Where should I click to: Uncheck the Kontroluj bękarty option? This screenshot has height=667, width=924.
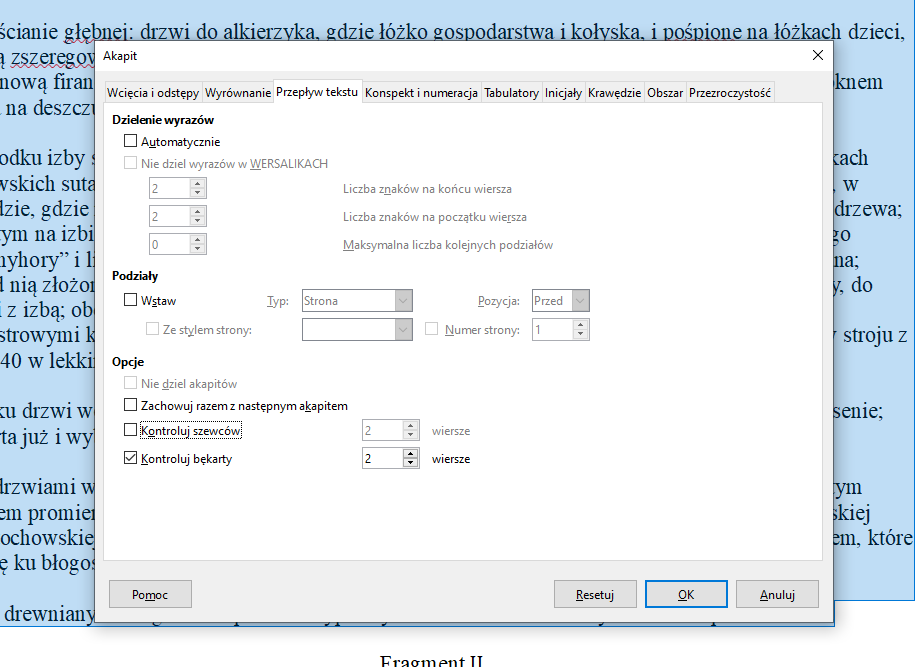pos(131,459)
